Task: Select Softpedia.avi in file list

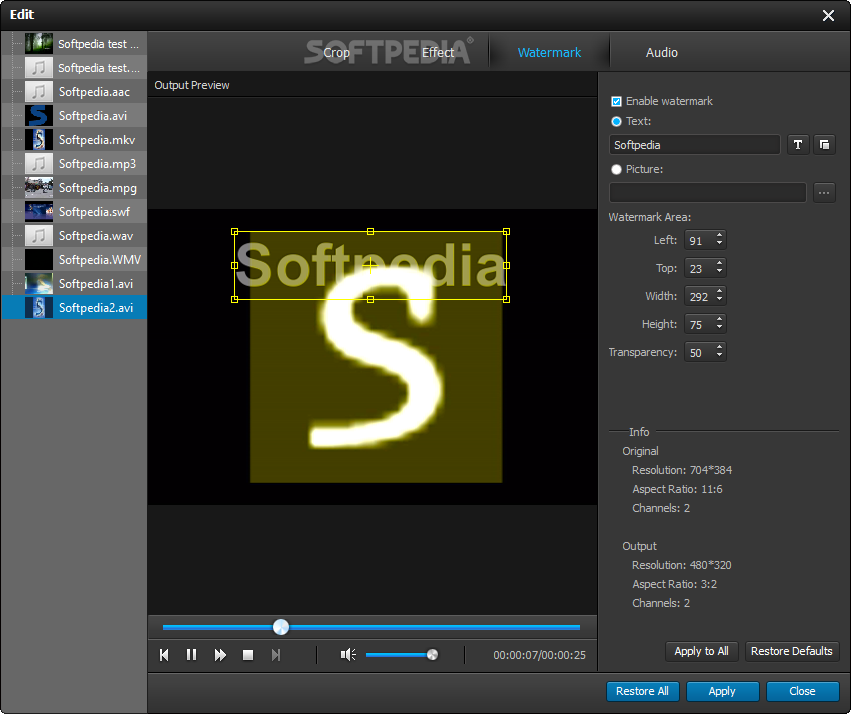Action: [74, 116]
